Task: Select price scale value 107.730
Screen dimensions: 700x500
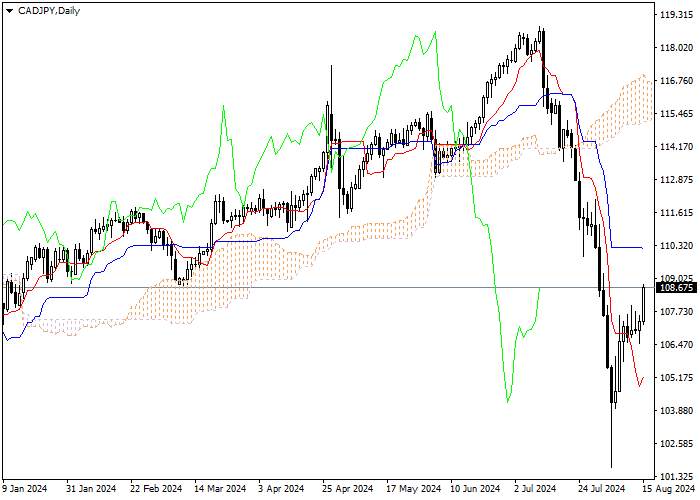Action: (x=676, y=312)
